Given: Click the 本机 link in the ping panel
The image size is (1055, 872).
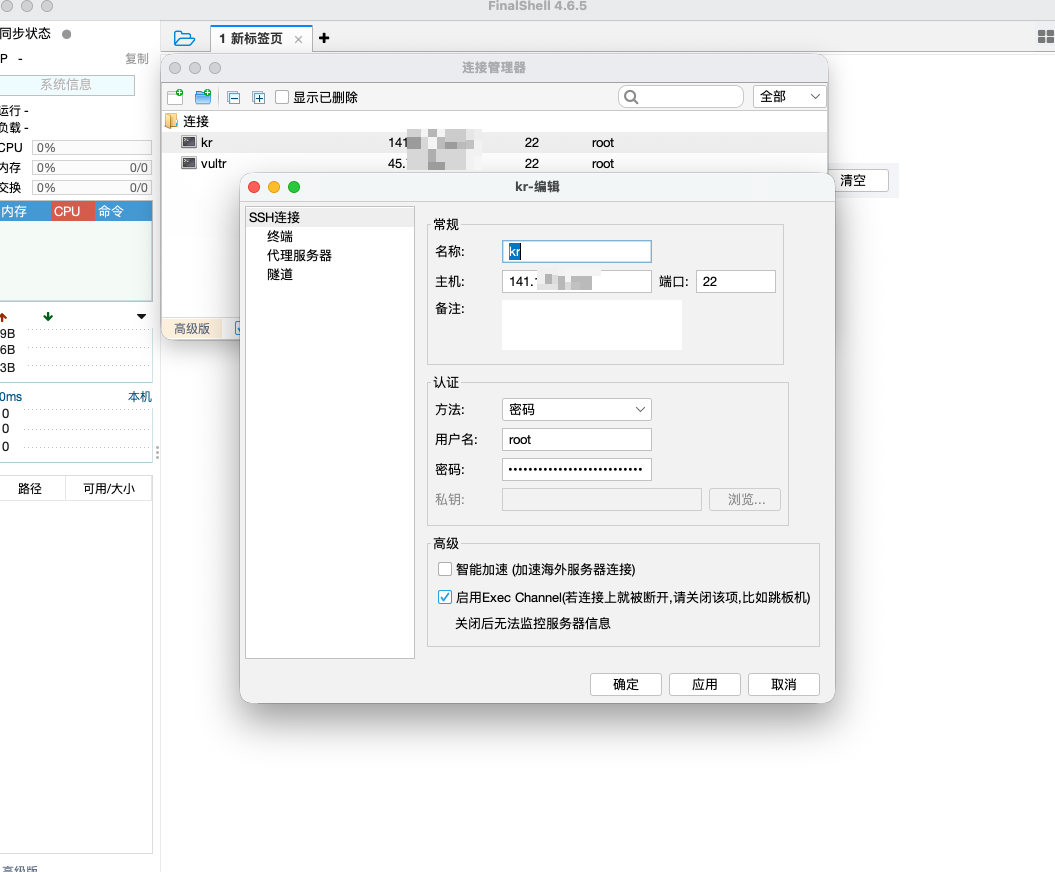Looking at the screenshot, I should coord(140,397).
